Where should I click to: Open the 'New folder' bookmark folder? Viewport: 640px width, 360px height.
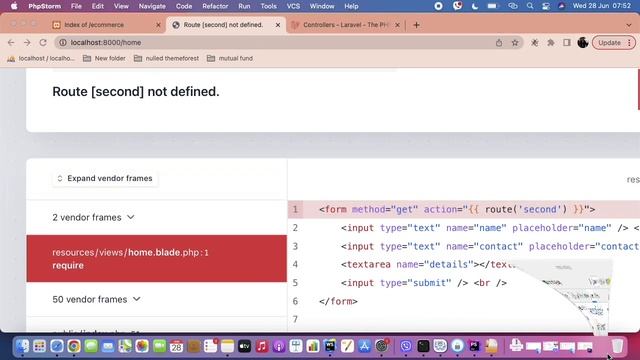tap(104, 58)
